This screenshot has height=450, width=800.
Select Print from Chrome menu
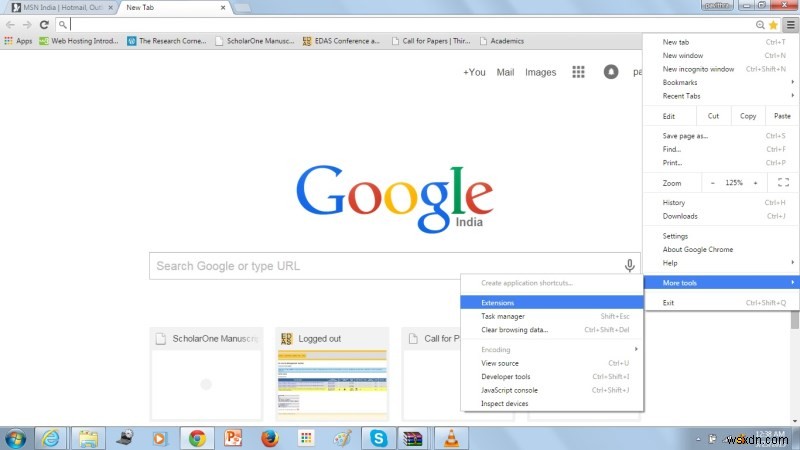[721, 163]
